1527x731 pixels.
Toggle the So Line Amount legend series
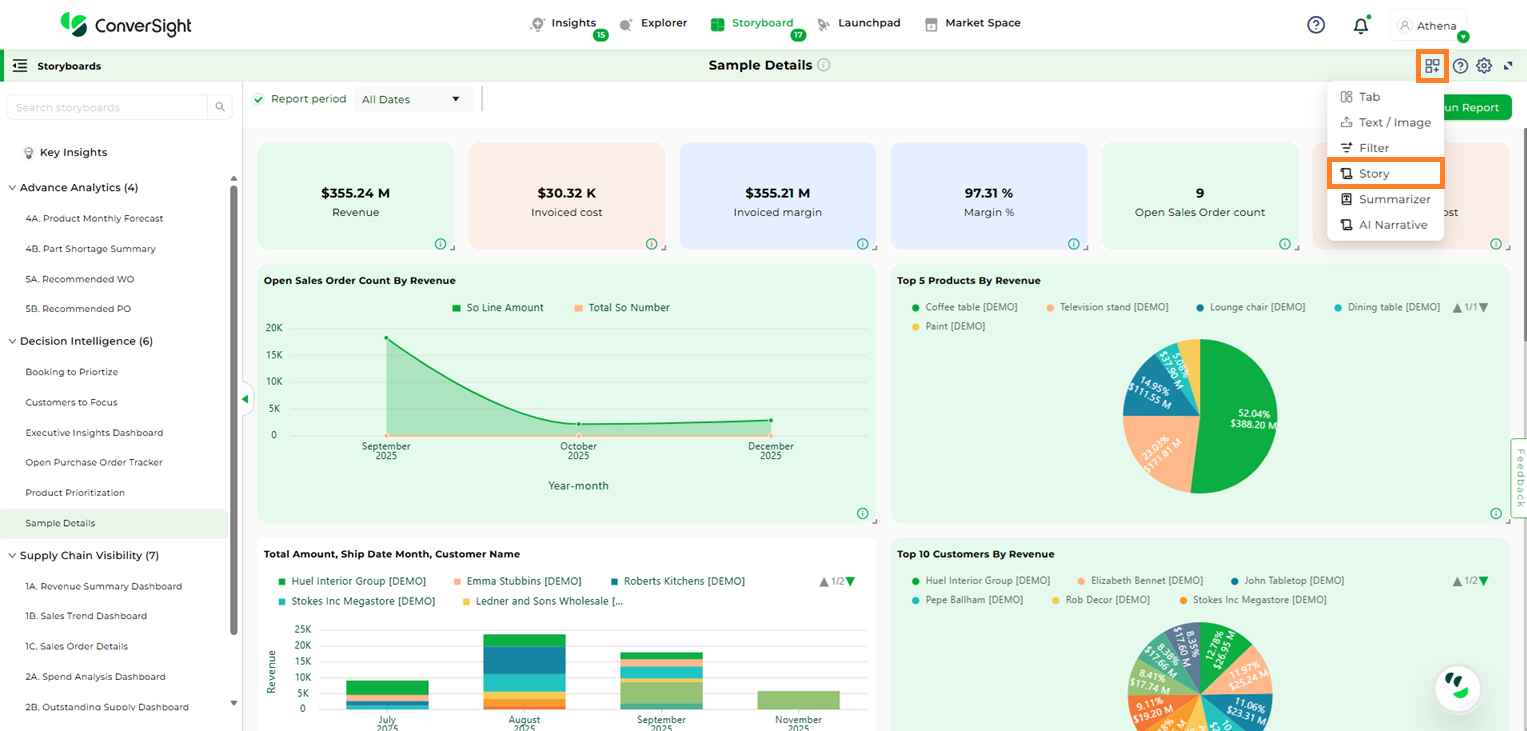tap(497, 308)
